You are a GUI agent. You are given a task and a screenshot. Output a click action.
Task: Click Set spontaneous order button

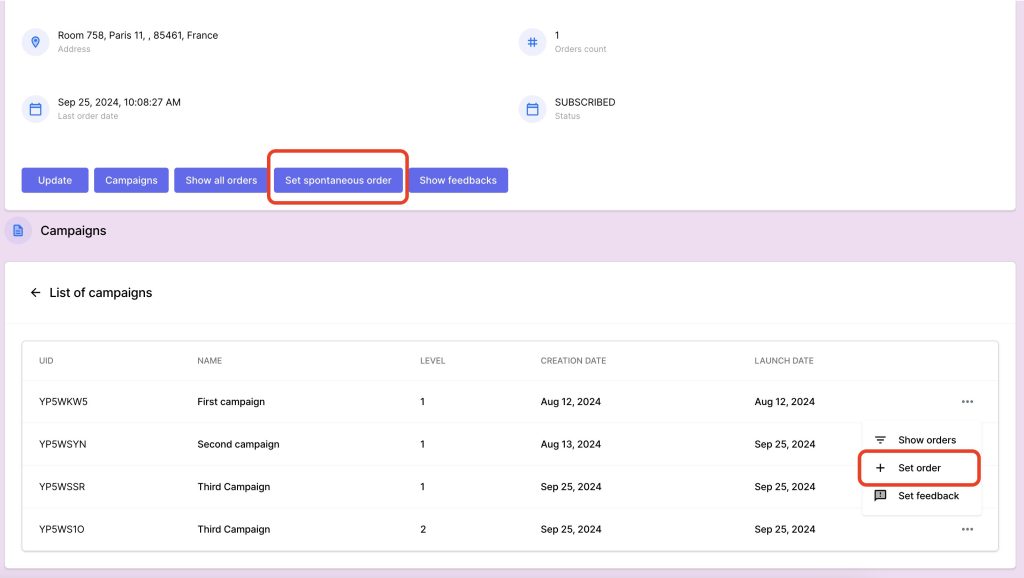click(x=338, y=180)
